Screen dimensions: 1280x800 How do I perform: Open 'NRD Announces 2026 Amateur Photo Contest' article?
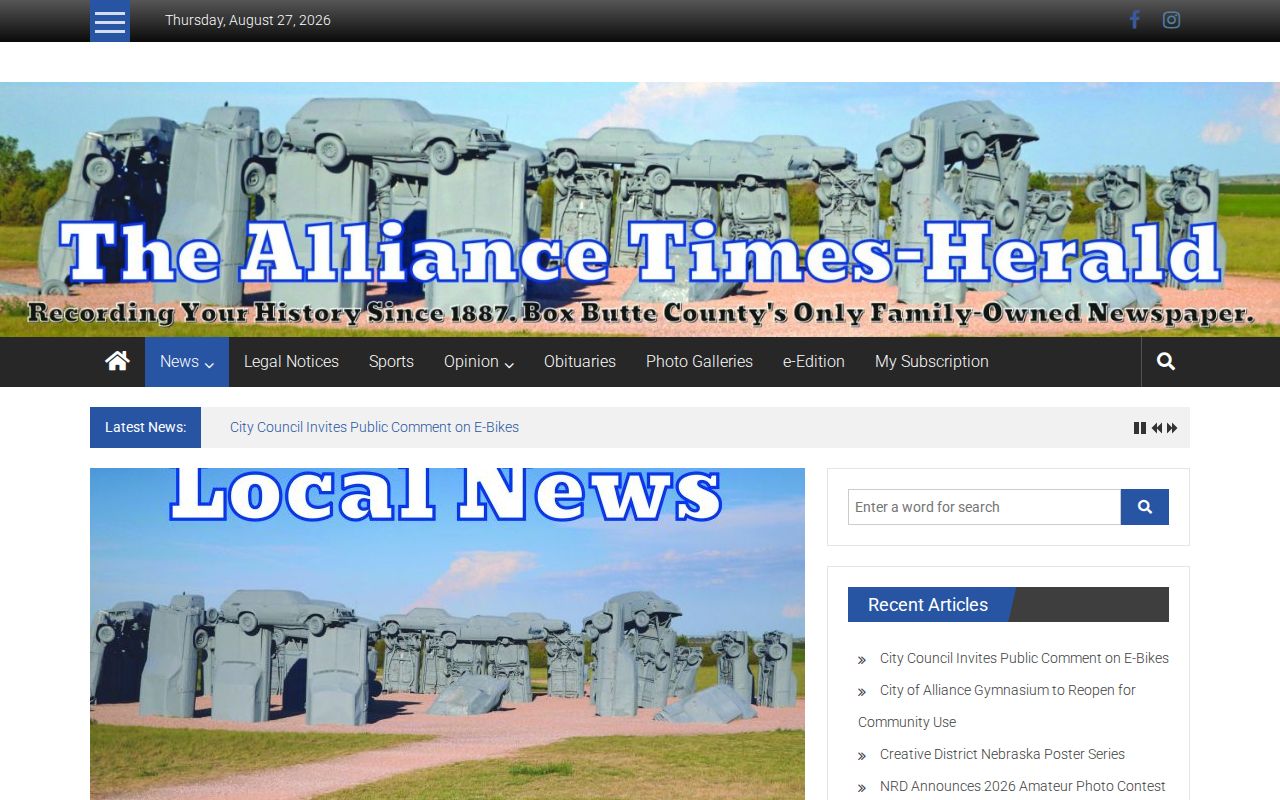click(x=1022, y=786)
